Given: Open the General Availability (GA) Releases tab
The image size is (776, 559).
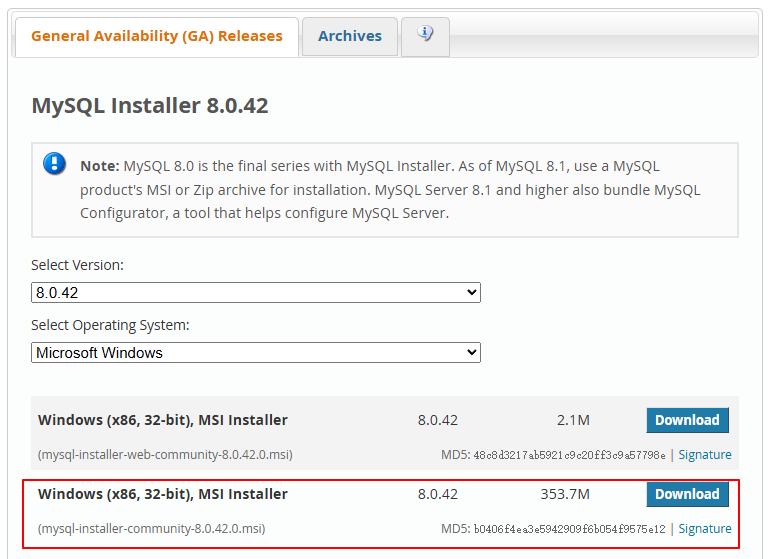Looking at the screenshot, I should (157, 36).
